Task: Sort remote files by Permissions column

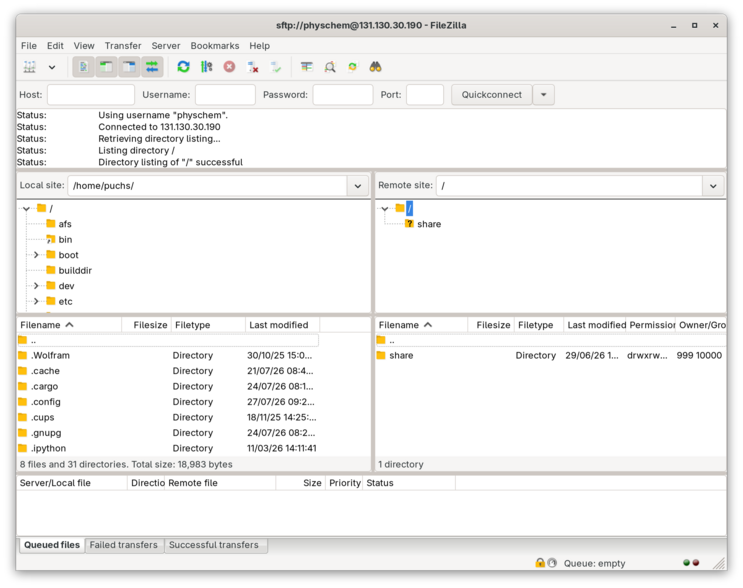Action: click(650, 325)
